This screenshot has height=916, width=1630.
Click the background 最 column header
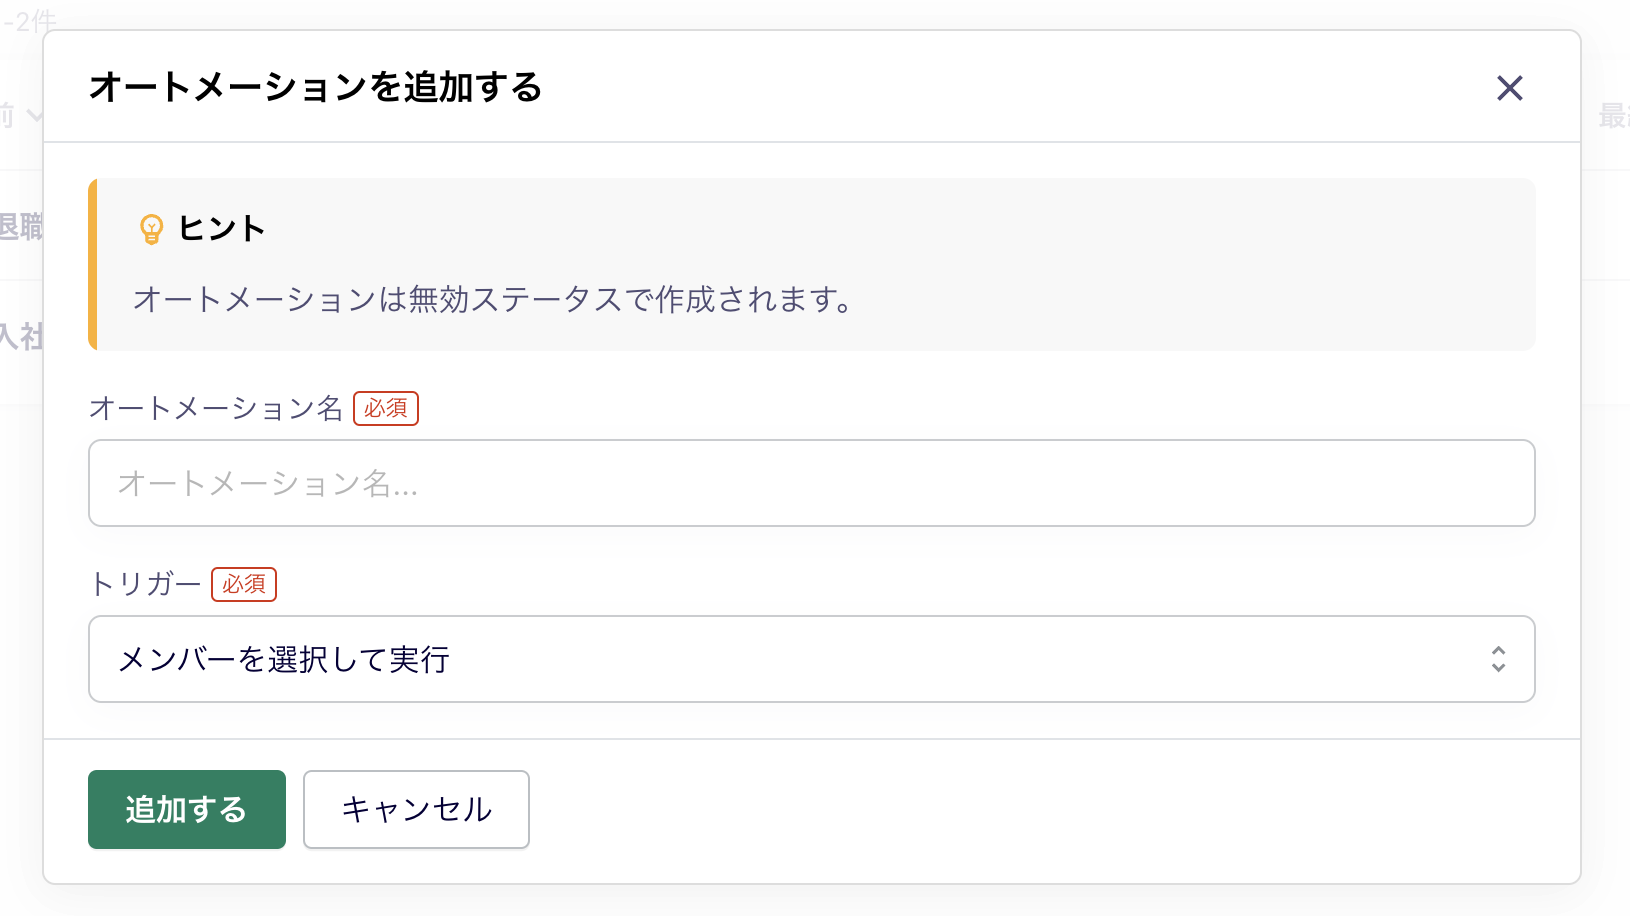pyautogui.click(x=1612, y=116)
